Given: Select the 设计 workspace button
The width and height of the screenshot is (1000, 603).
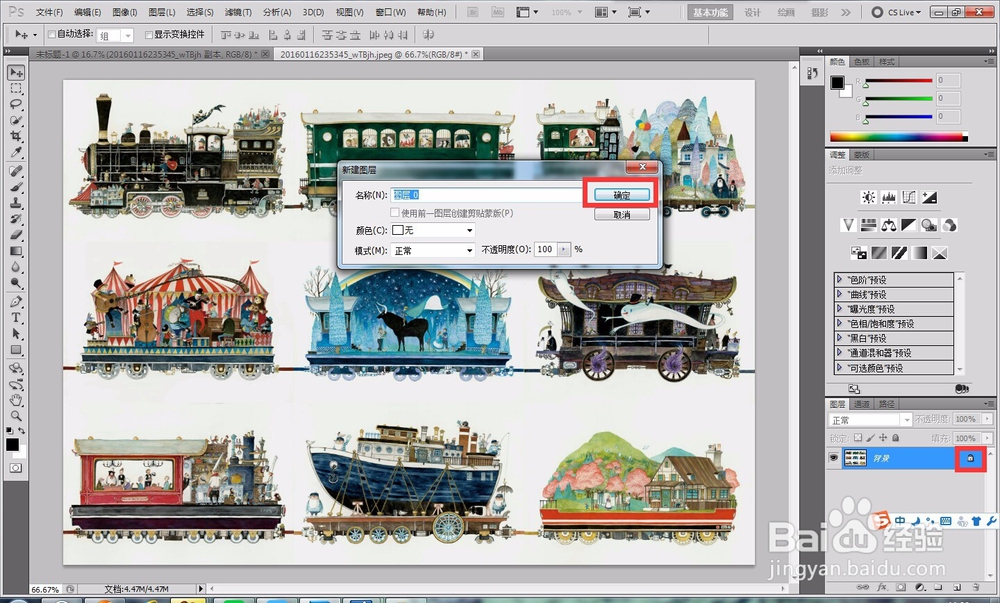Looking at the screenshot, I should point(753,12).
